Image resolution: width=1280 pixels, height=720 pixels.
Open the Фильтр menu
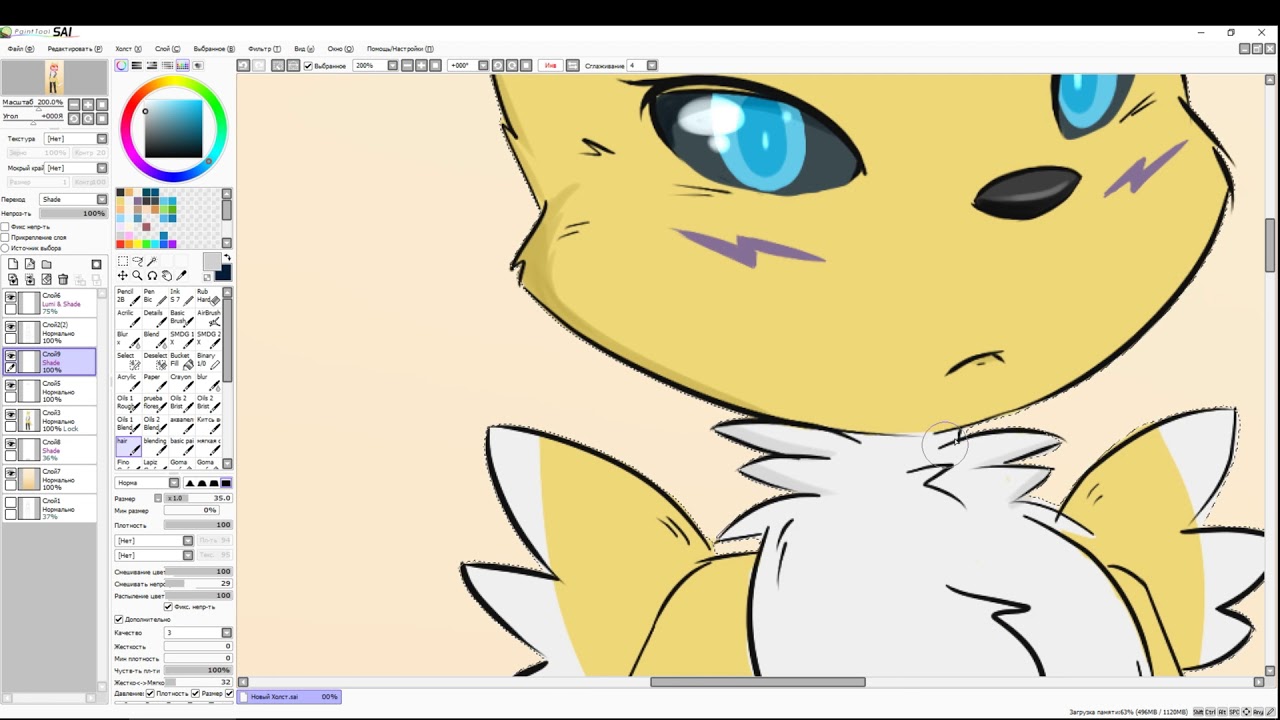tap(263, 49)
